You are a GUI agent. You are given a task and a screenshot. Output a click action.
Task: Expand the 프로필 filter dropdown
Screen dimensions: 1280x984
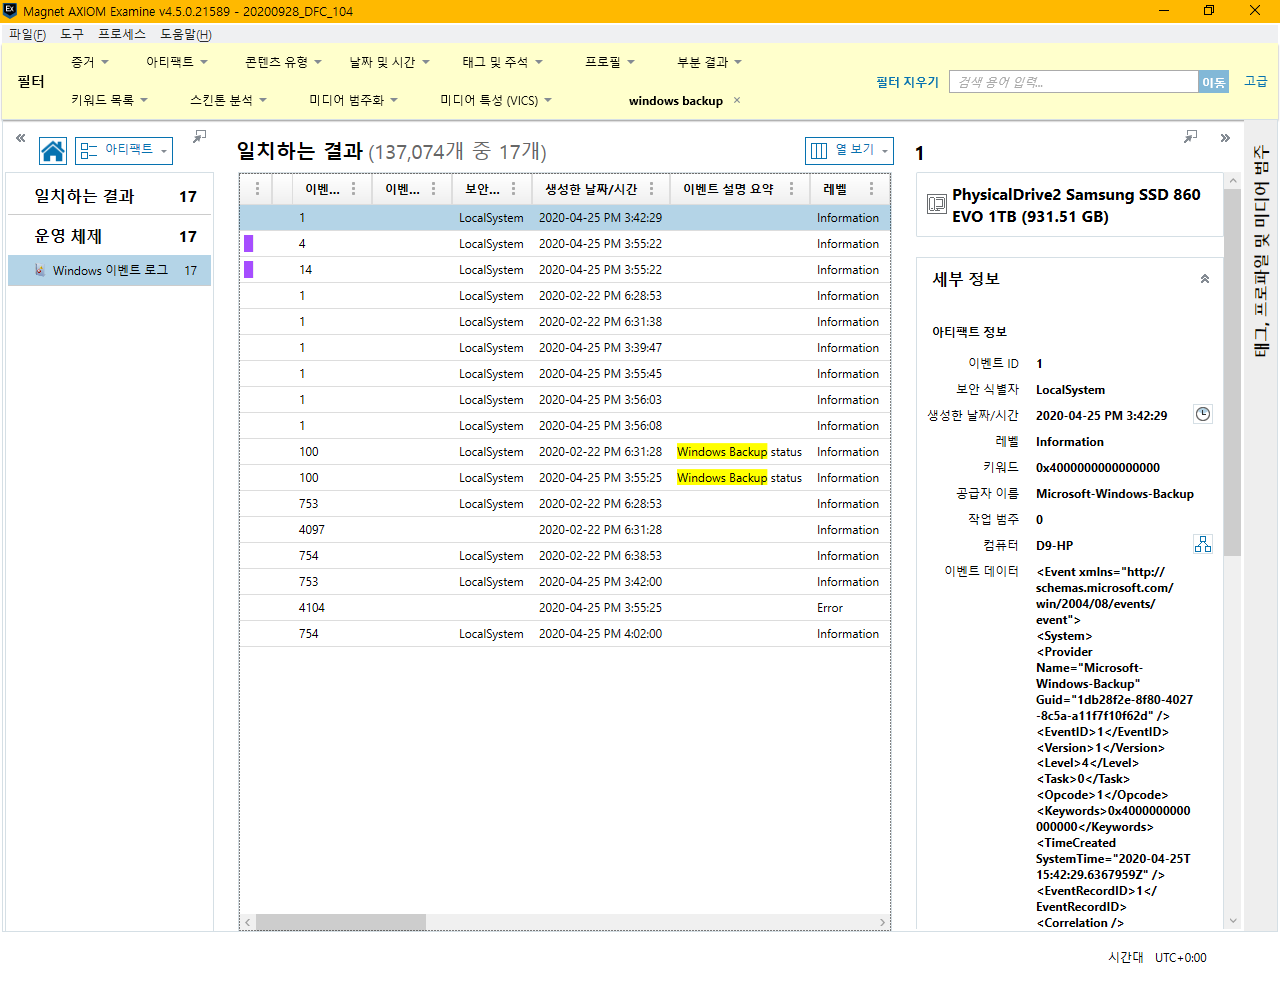pyautogui.click(x=610, y=62)
